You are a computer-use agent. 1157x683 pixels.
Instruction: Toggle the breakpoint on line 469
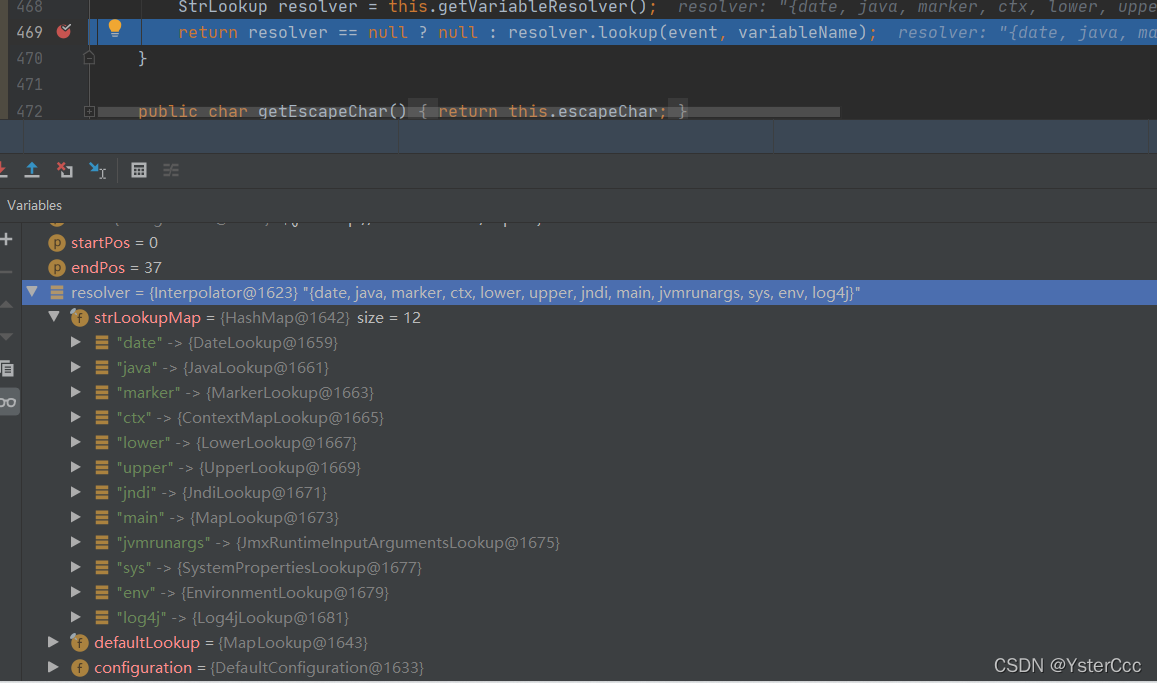click(64, 31)
